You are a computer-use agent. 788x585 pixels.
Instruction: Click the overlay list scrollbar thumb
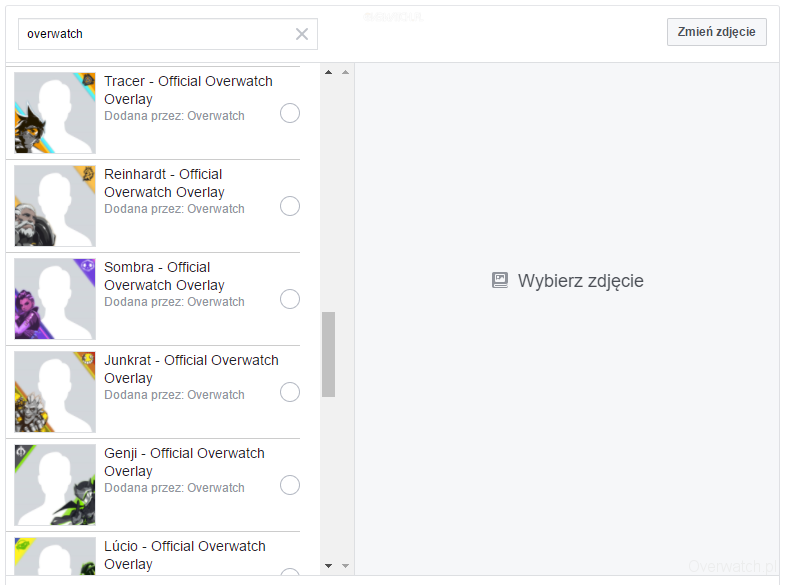tap(328, 354)
